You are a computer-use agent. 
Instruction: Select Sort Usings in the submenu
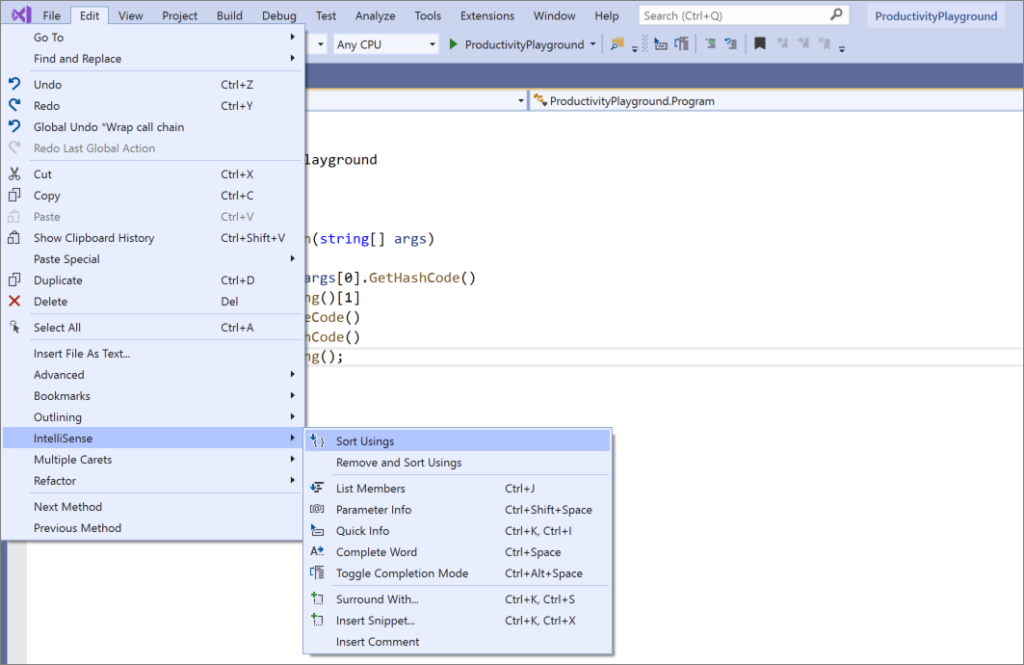[365, 441]
